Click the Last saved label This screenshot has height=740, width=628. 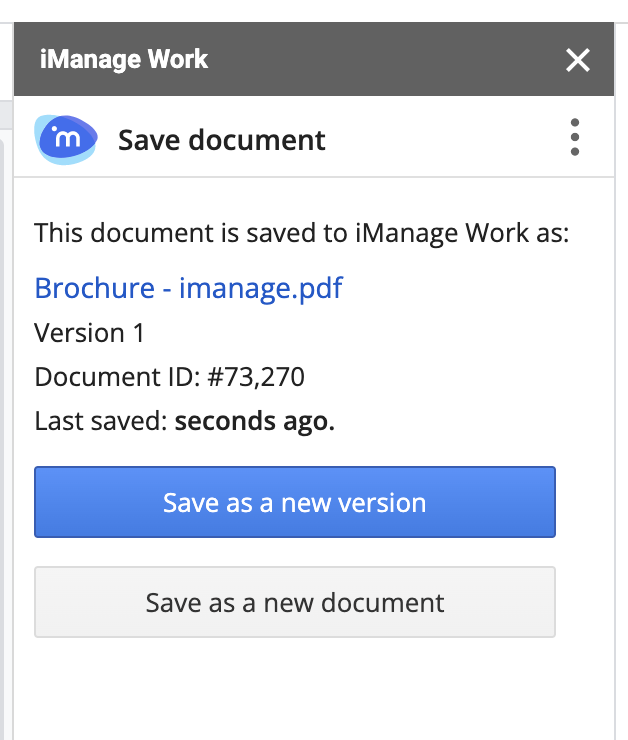click(101, 421)
